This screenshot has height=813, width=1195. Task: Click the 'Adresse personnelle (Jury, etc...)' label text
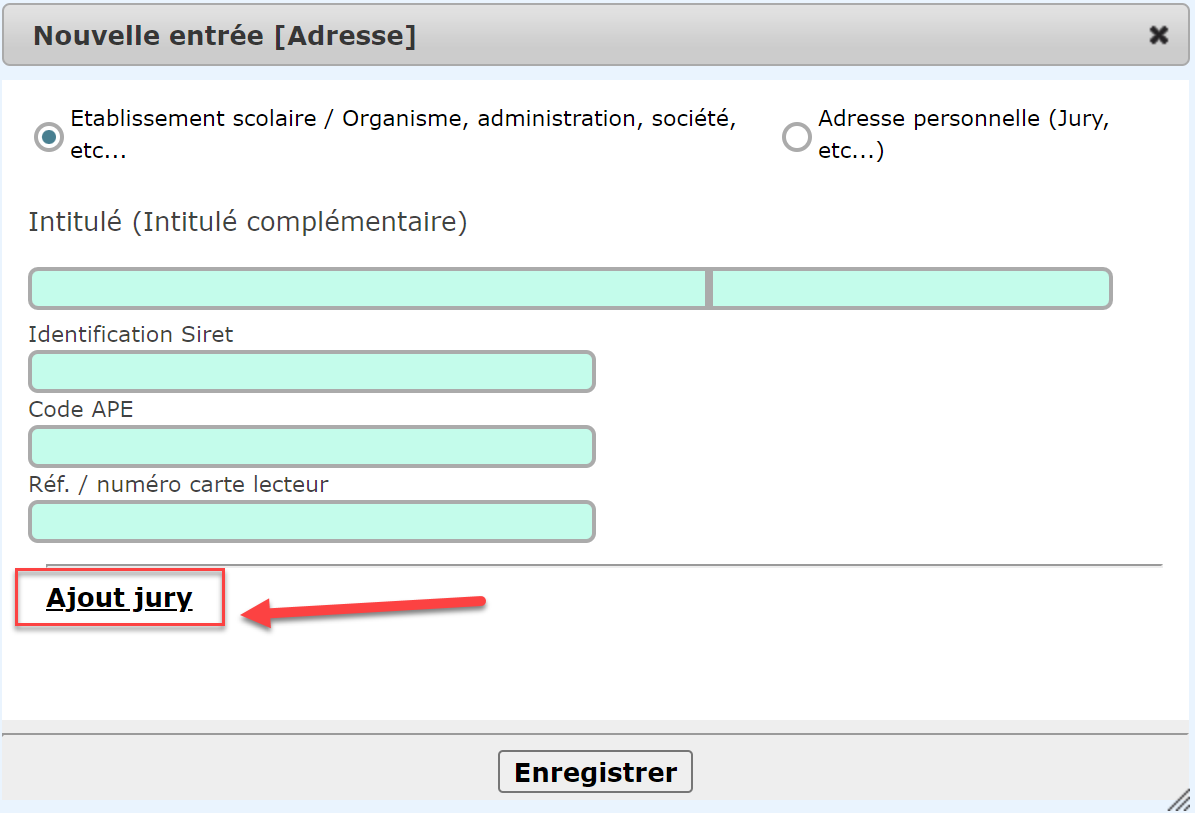963,134
